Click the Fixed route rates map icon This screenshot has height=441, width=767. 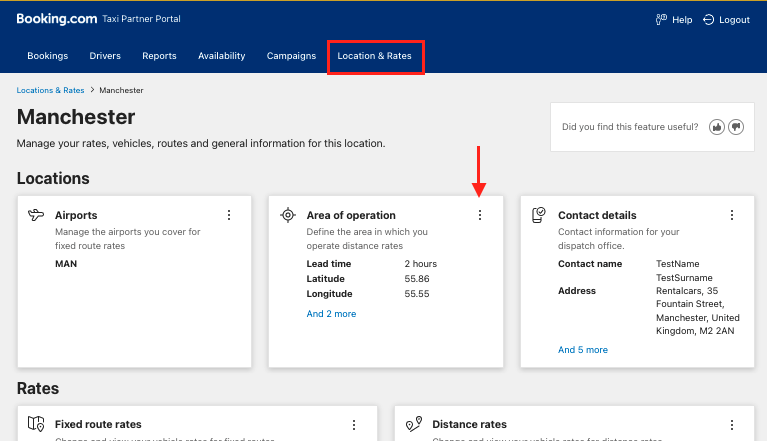tap(36, 423)
